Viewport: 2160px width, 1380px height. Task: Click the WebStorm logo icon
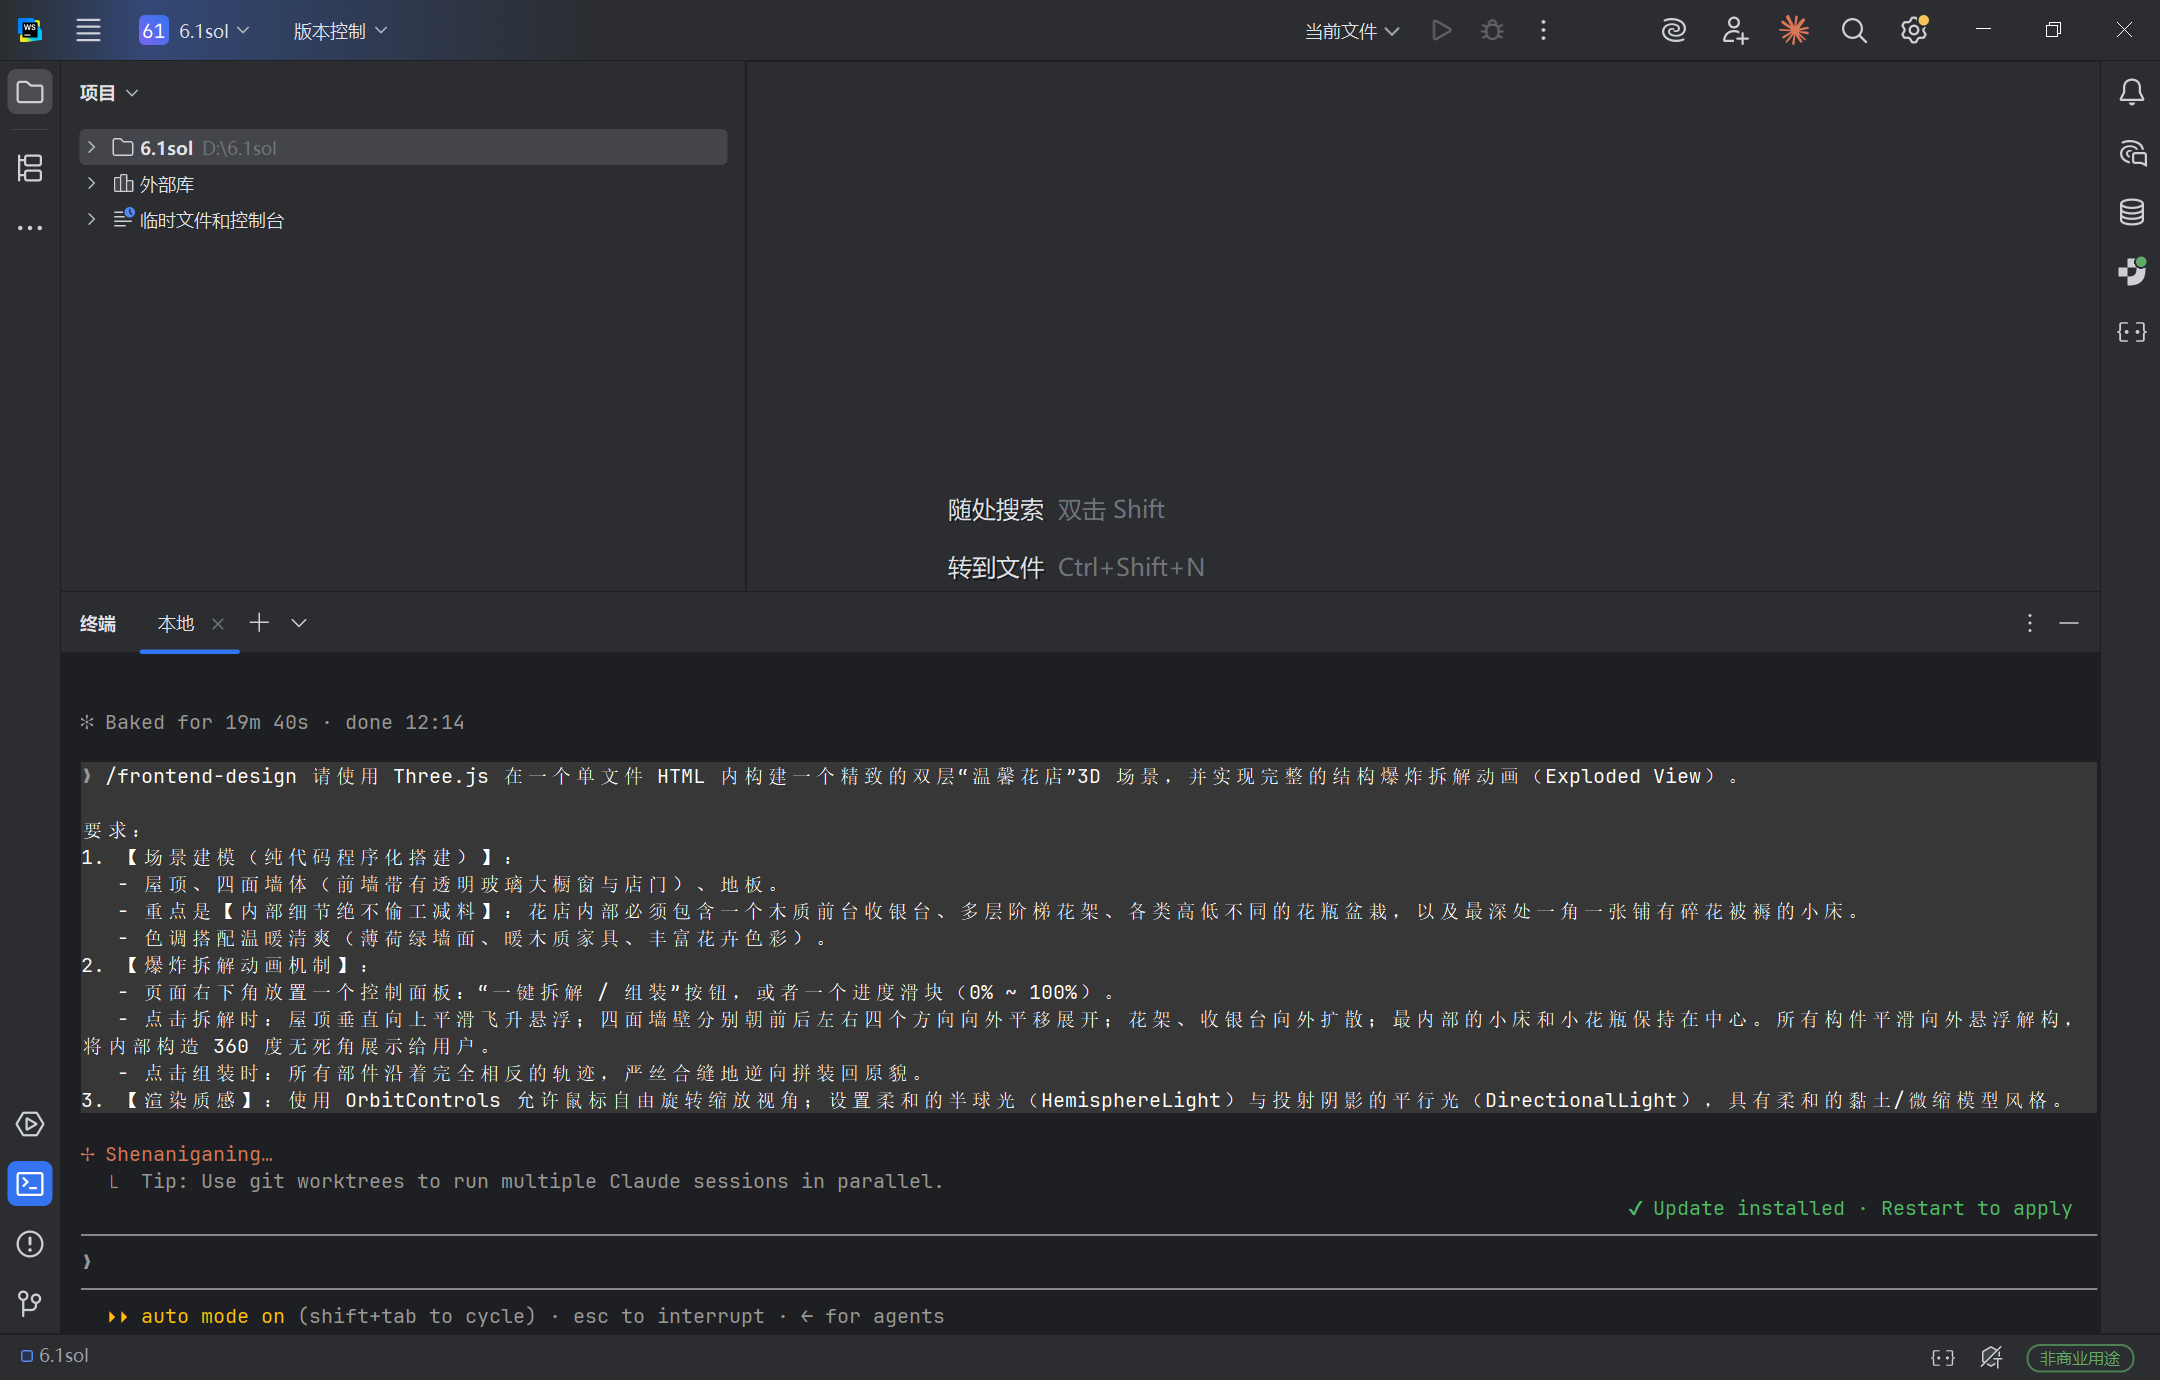(30, 30)
